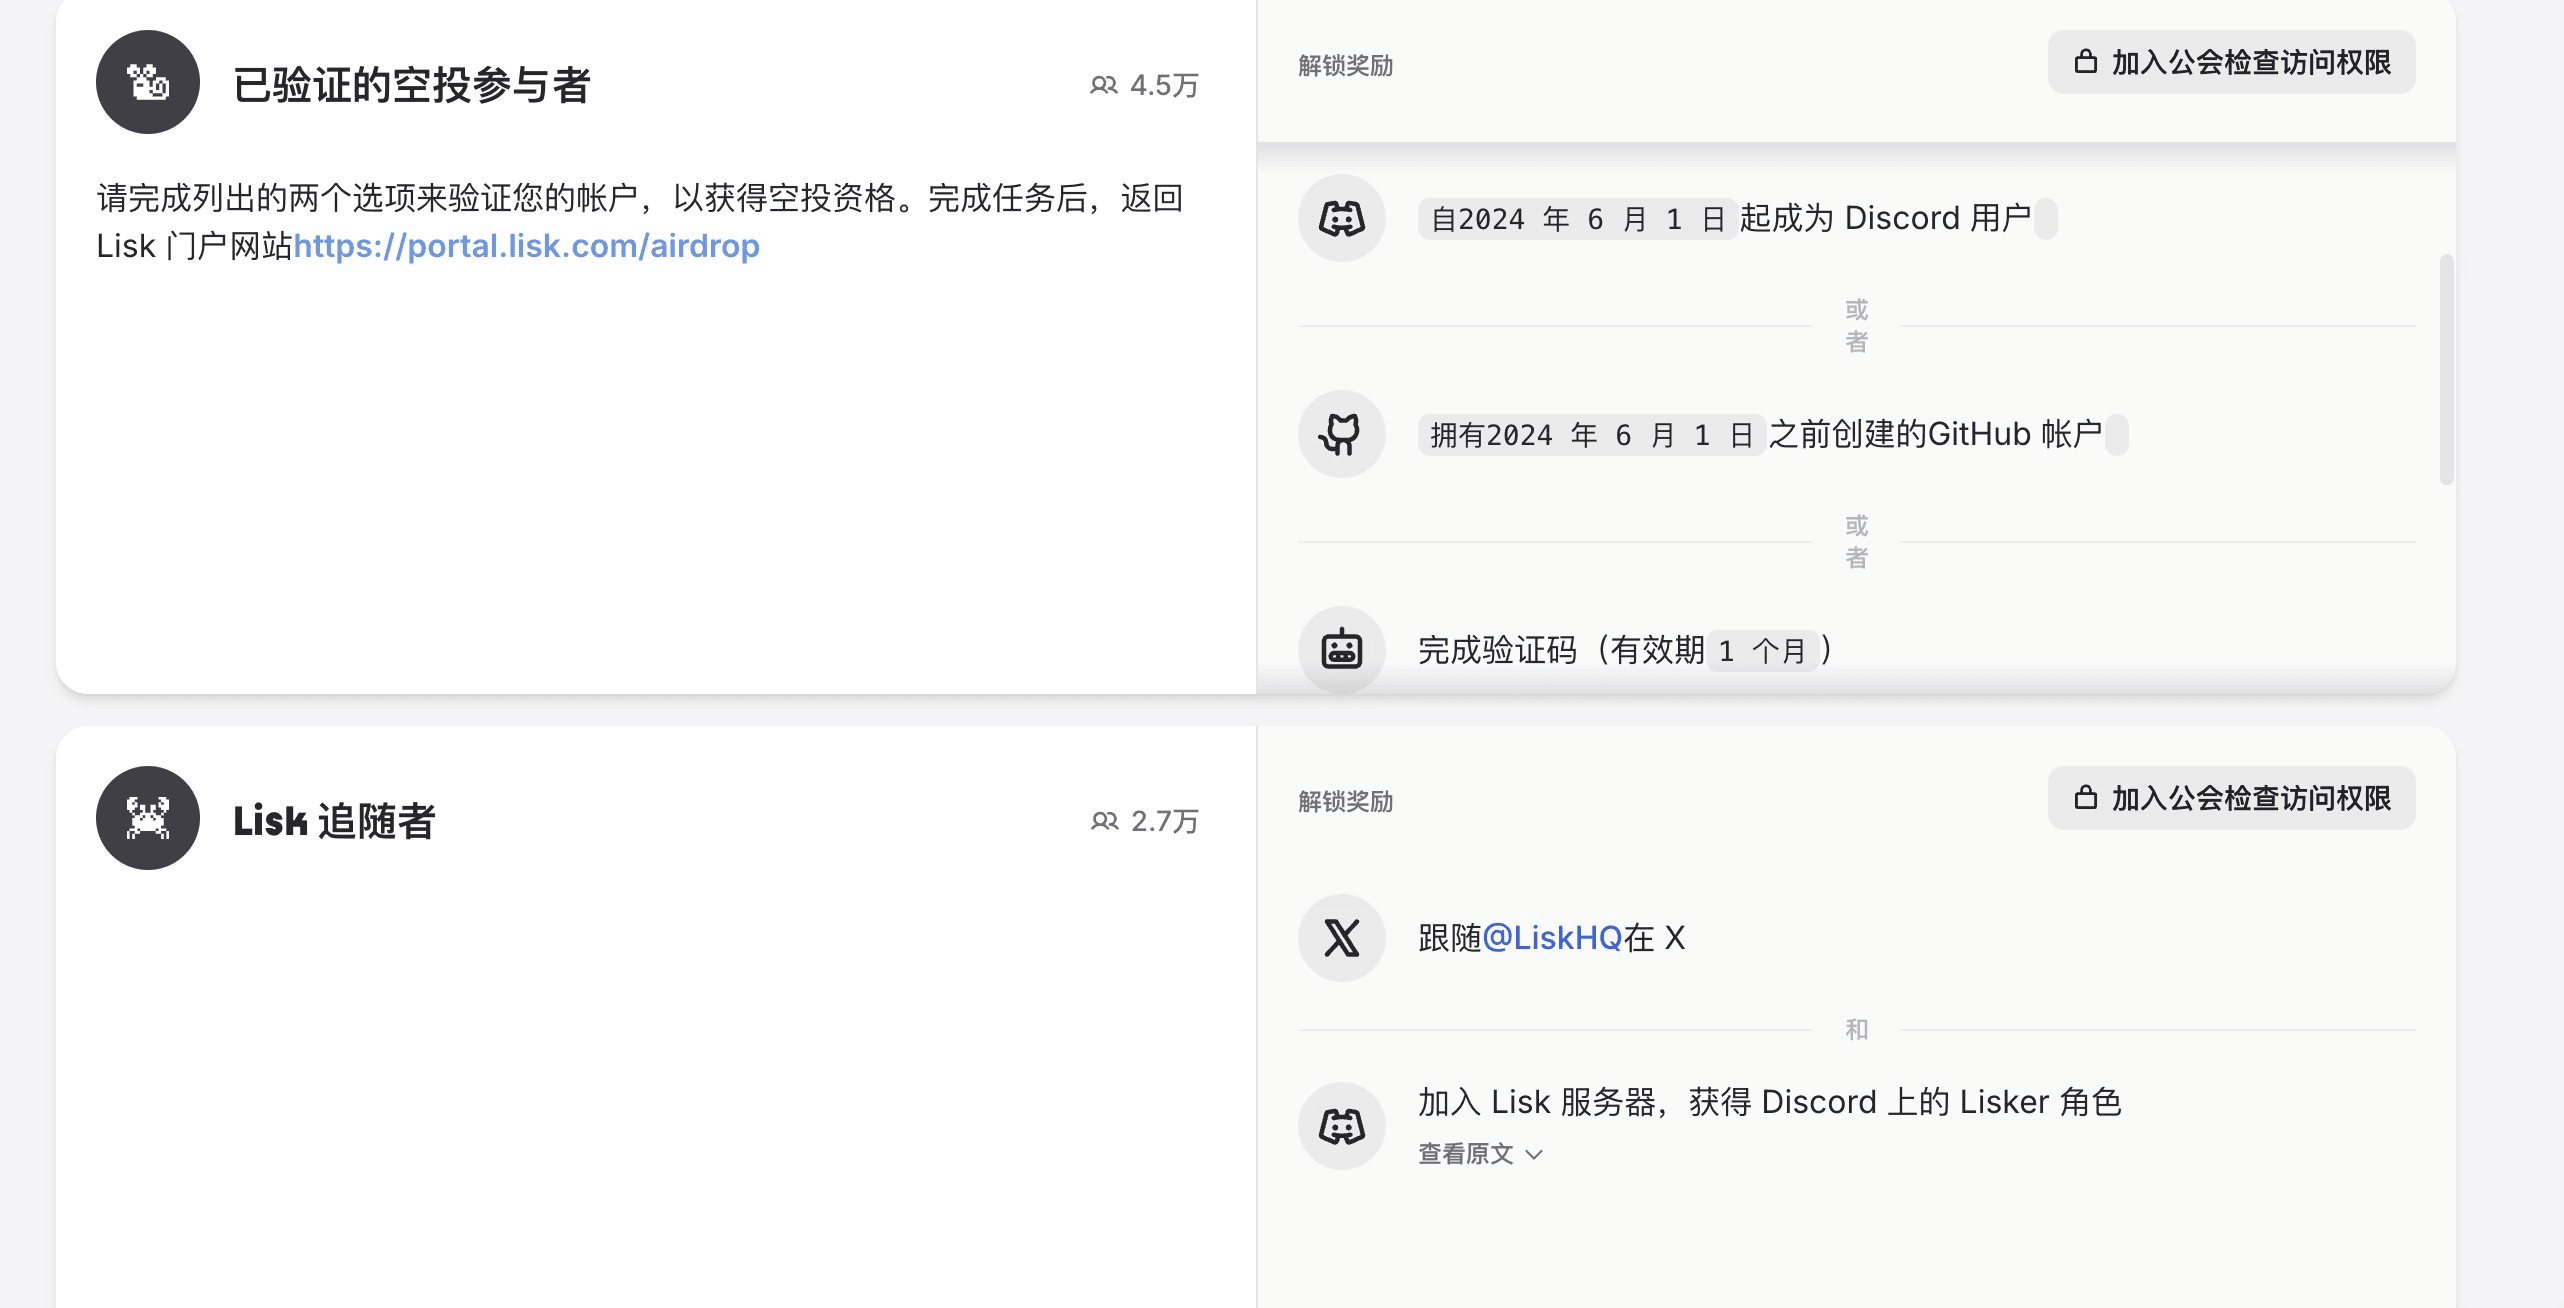The width and height of the screenshot is (2564, 1308).
Task: Open the @LiskHQ profile link
Action: tap(1551, 938)
